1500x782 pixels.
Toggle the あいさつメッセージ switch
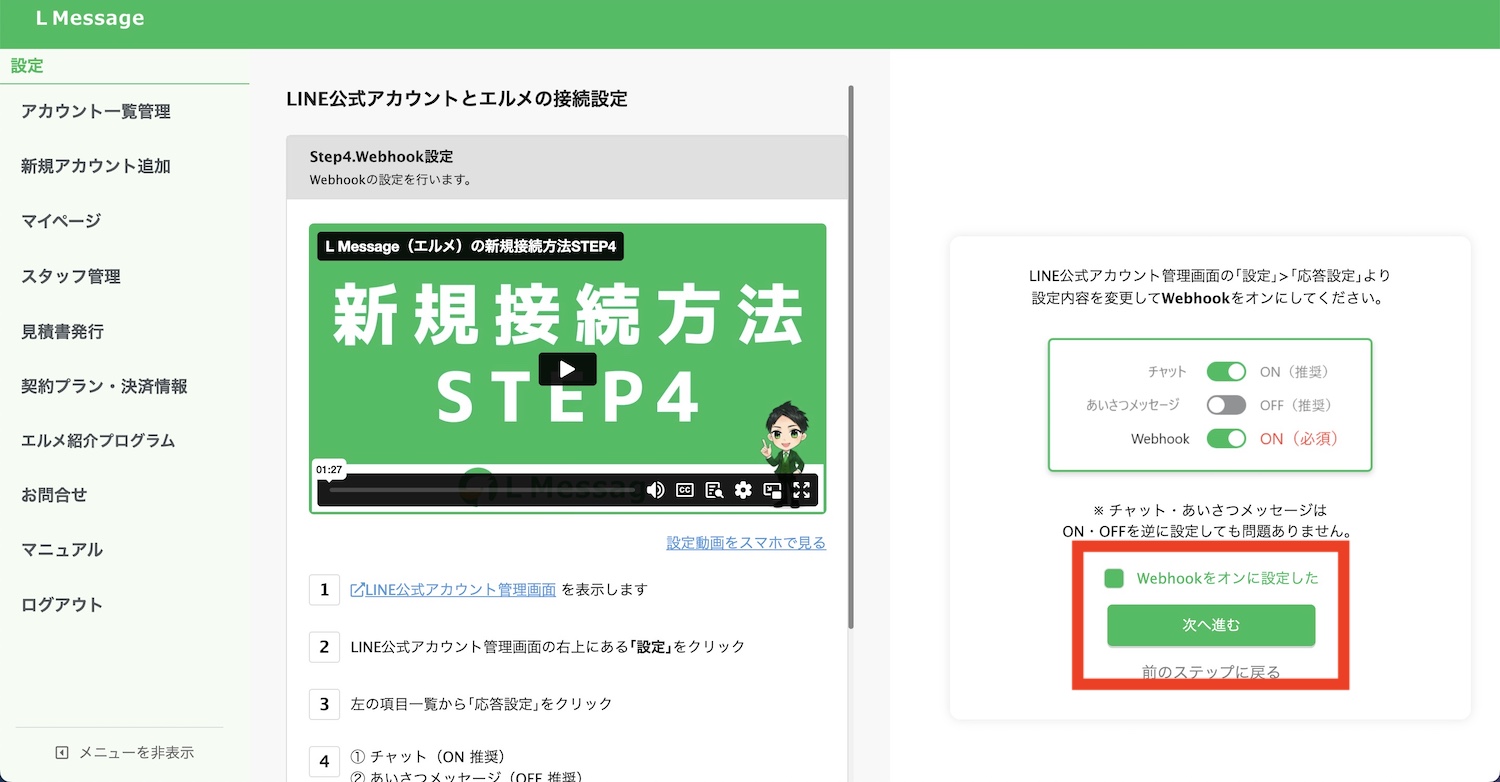[1226, 405]
